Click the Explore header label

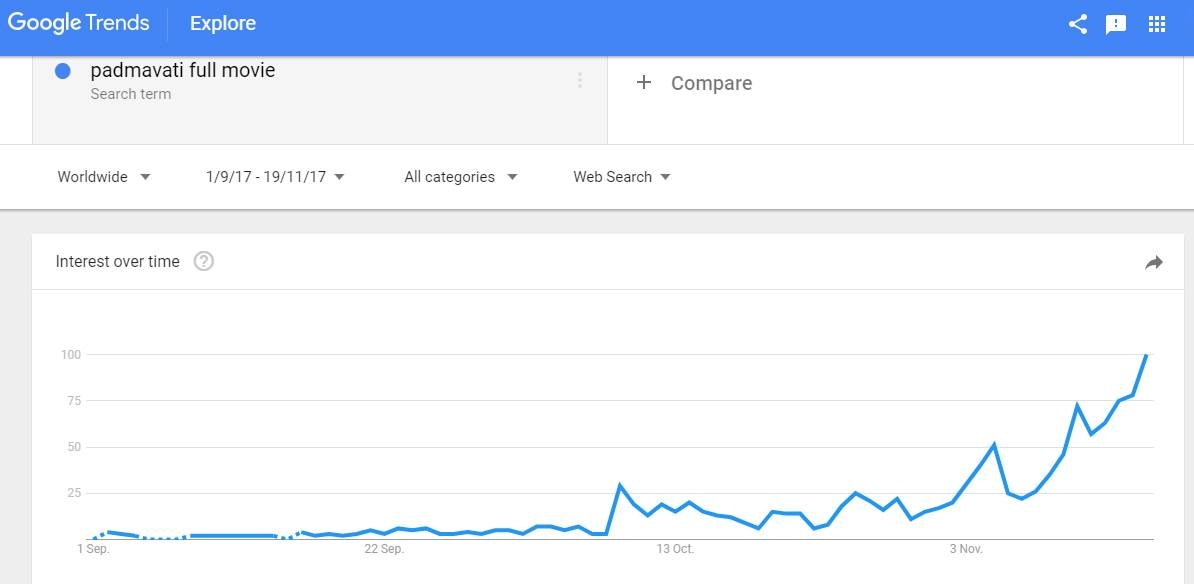(x=223, y=23)
